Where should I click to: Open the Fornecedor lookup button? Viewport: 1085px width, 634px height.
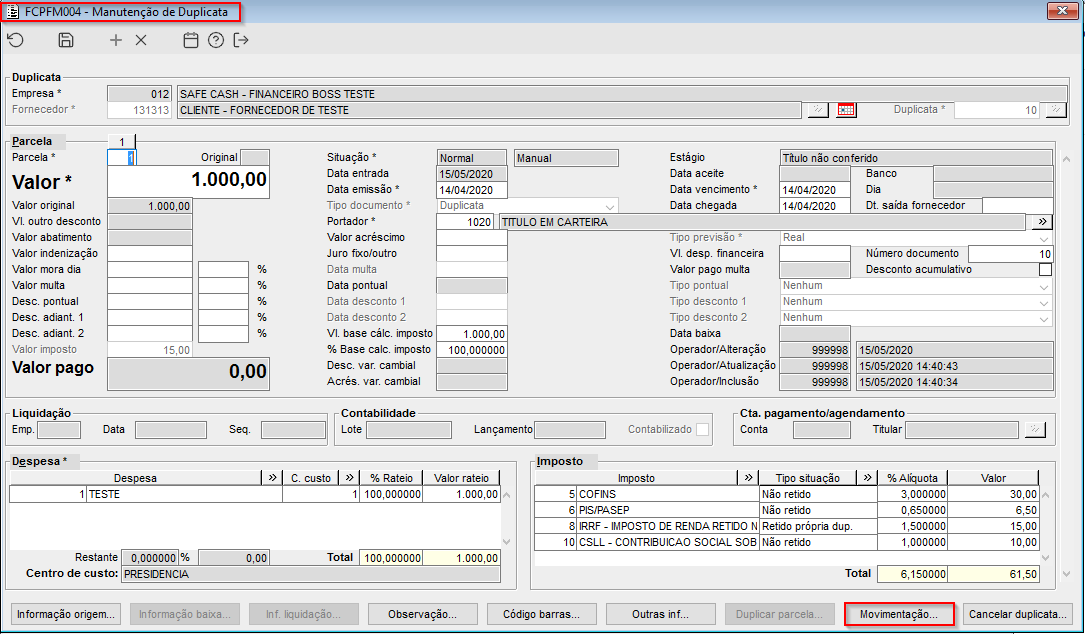click(818, 110)
